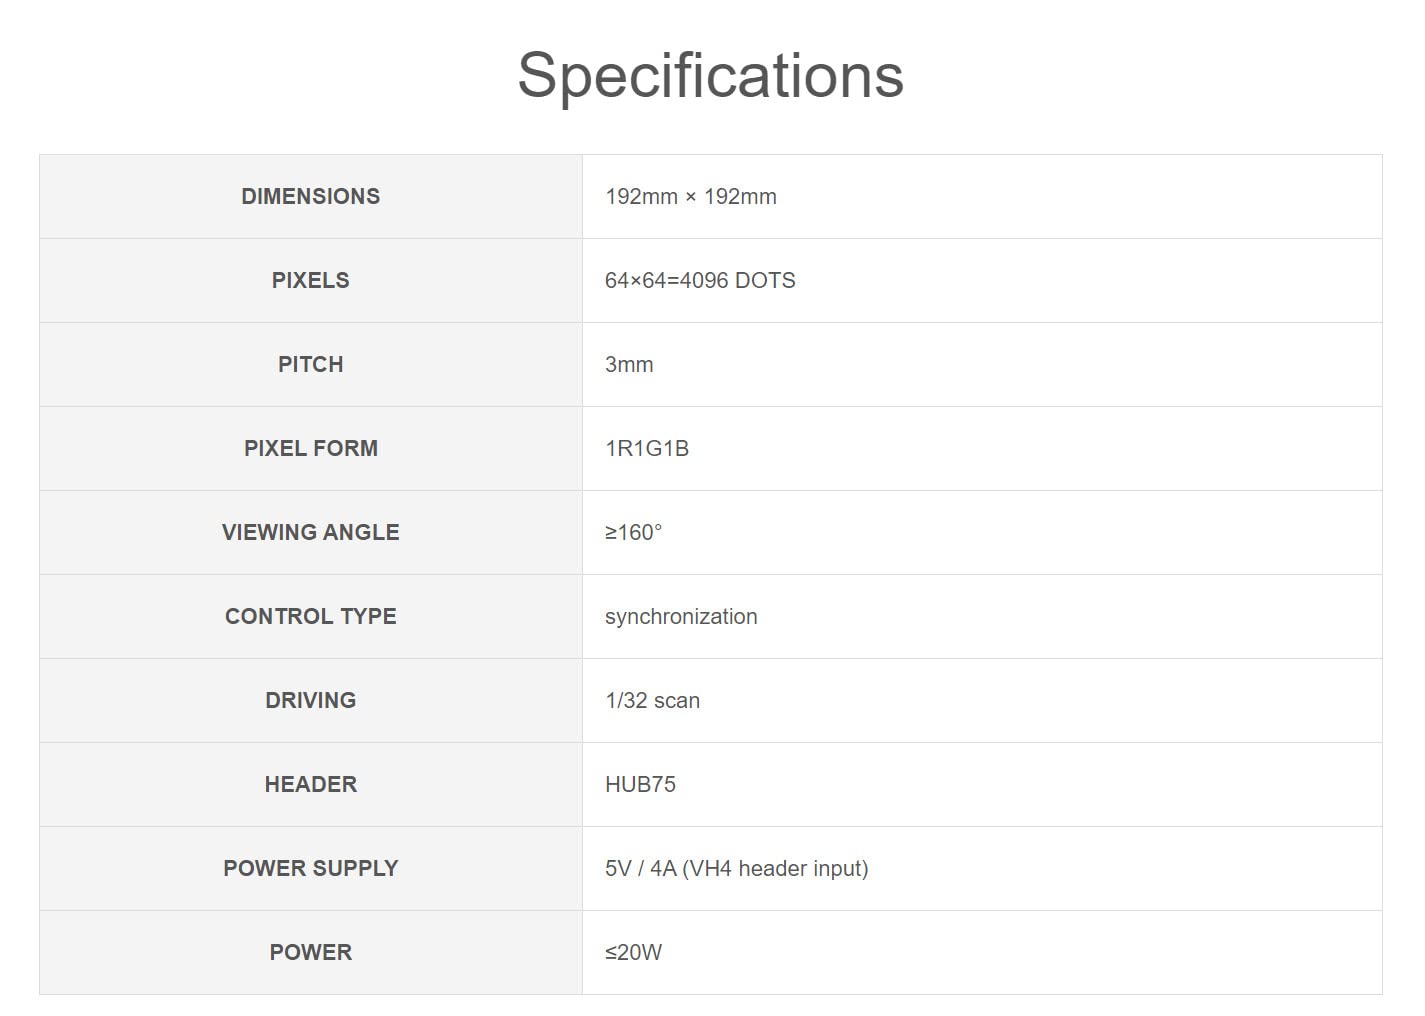Image resolution: width=1425 pixels, height=1016 pixels.
Task: Select the 5V / 4A power supply value
Action: pyautogui.click(x=736, y=868)
